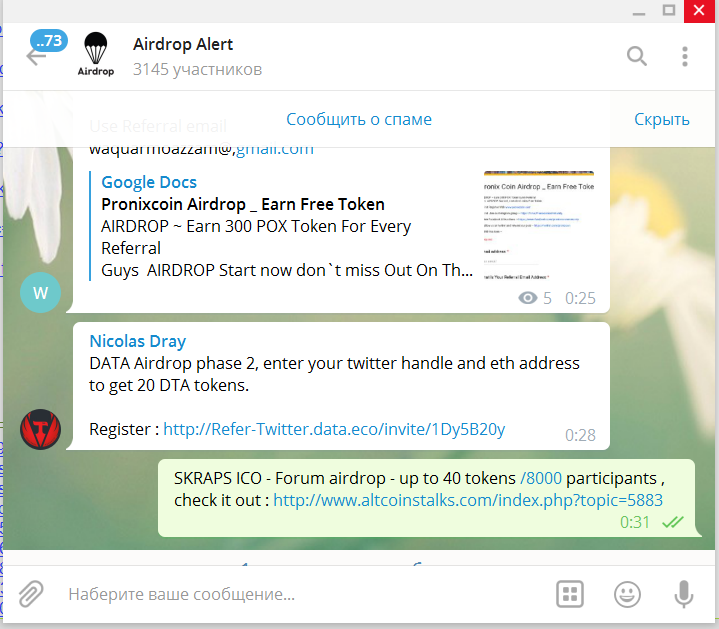Viewport: 719px width, 629px height.
Task: Start voice recording with microphone icon
Action: click(683, 594)
